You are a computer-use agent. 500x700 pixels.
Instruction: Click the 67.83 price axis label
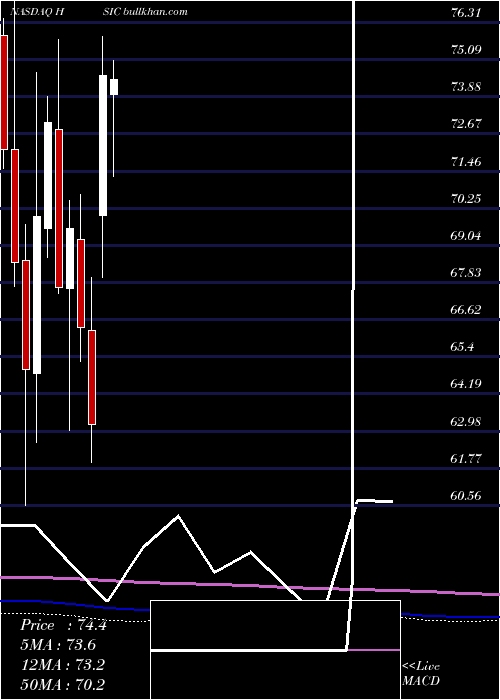click(466, 272)
